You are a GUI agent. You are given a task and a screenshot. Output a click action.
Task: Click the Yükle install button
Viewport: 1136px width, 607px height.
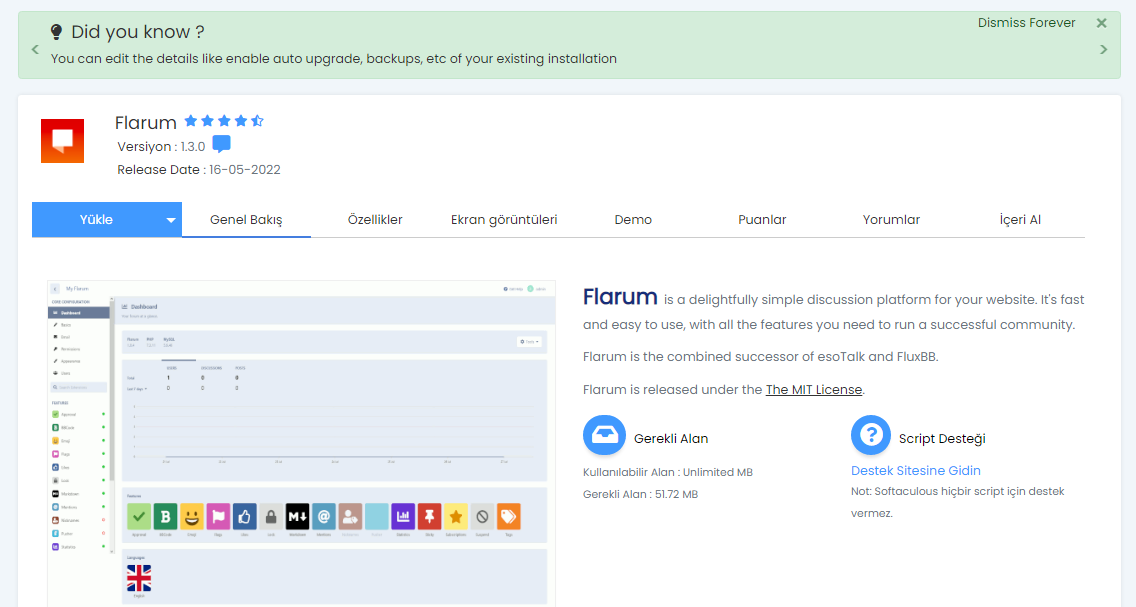pos(96,219)
